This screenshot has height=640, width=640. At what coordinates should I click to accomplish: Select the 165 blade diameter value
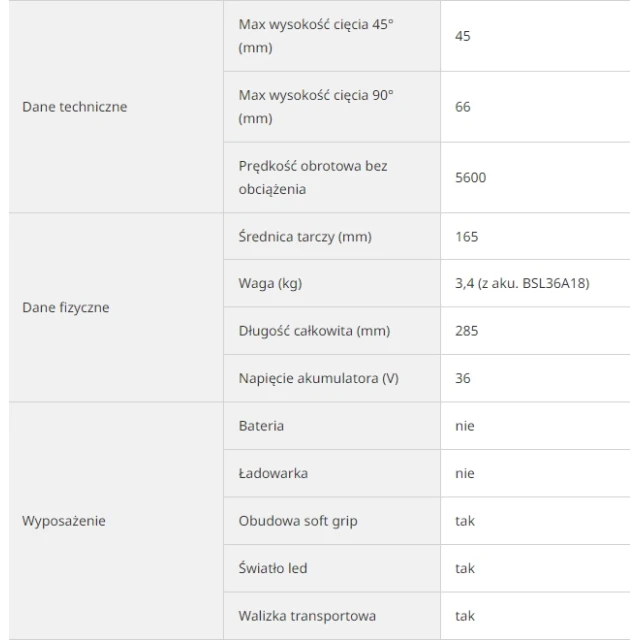(x=467, y=237)
